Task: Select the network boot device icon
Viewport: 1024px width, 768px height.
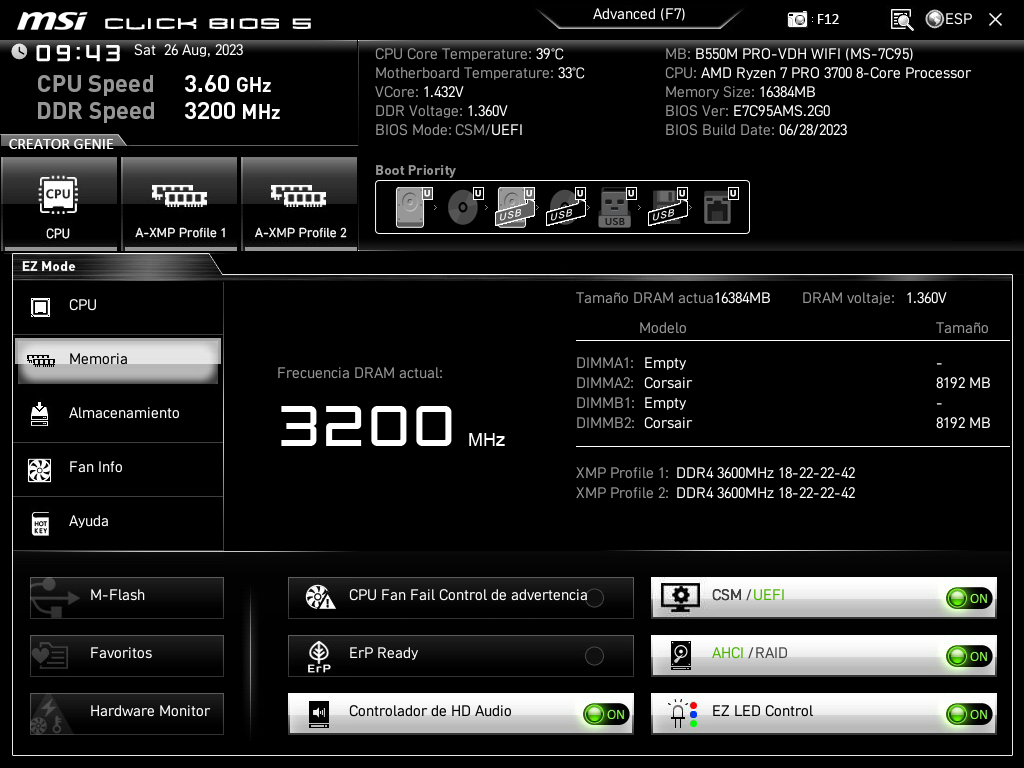Action: [719, 207]
